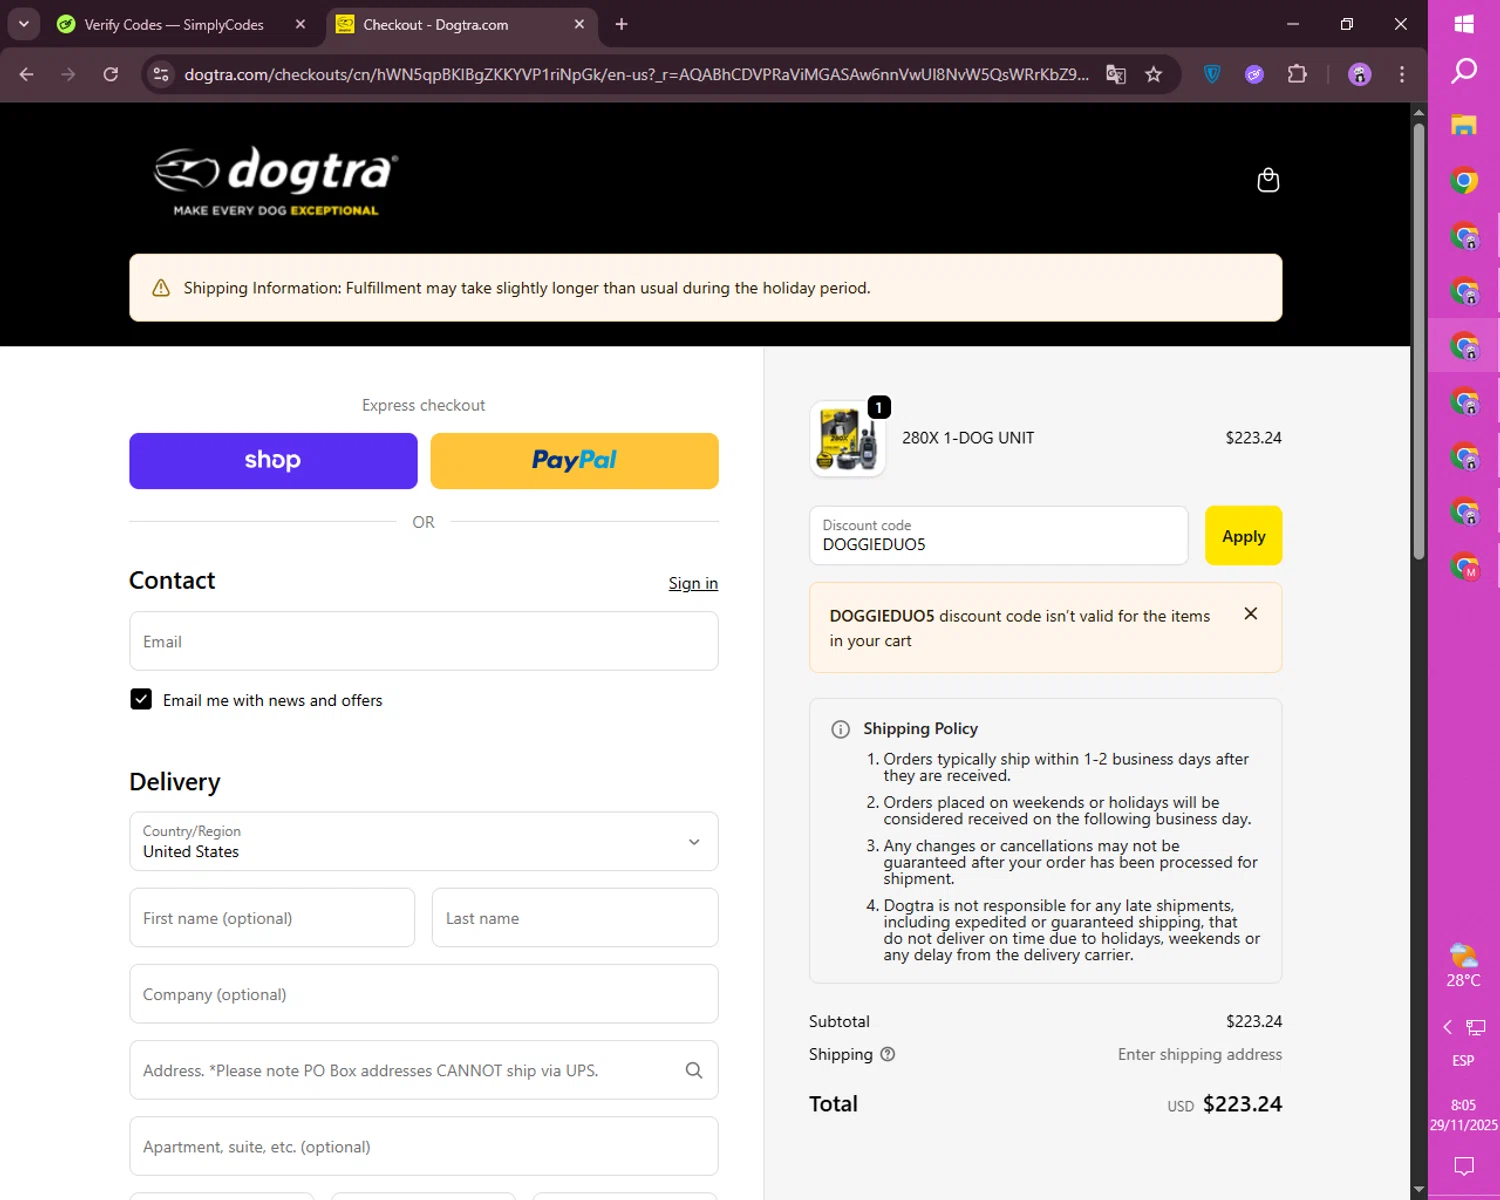Open File Explorer from the taskbar

click(1464, 125)
